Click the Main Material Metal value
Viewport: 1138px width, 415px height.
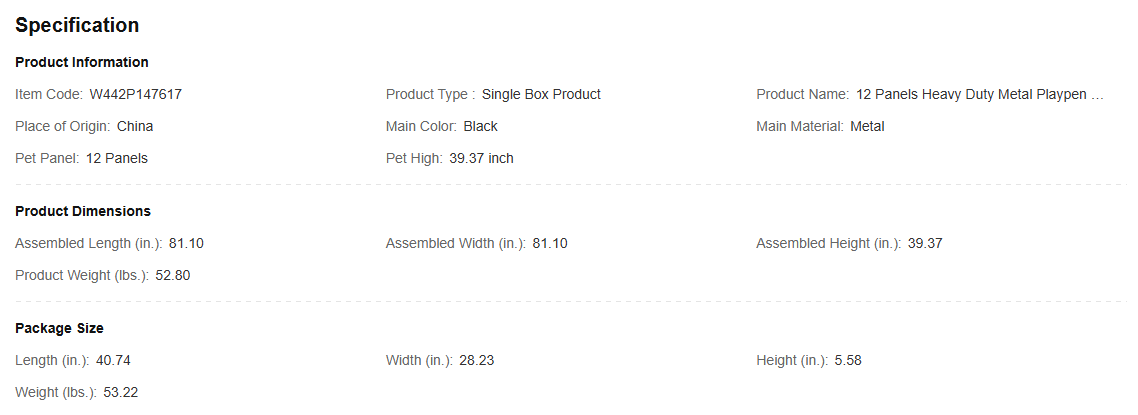(867, 126)
